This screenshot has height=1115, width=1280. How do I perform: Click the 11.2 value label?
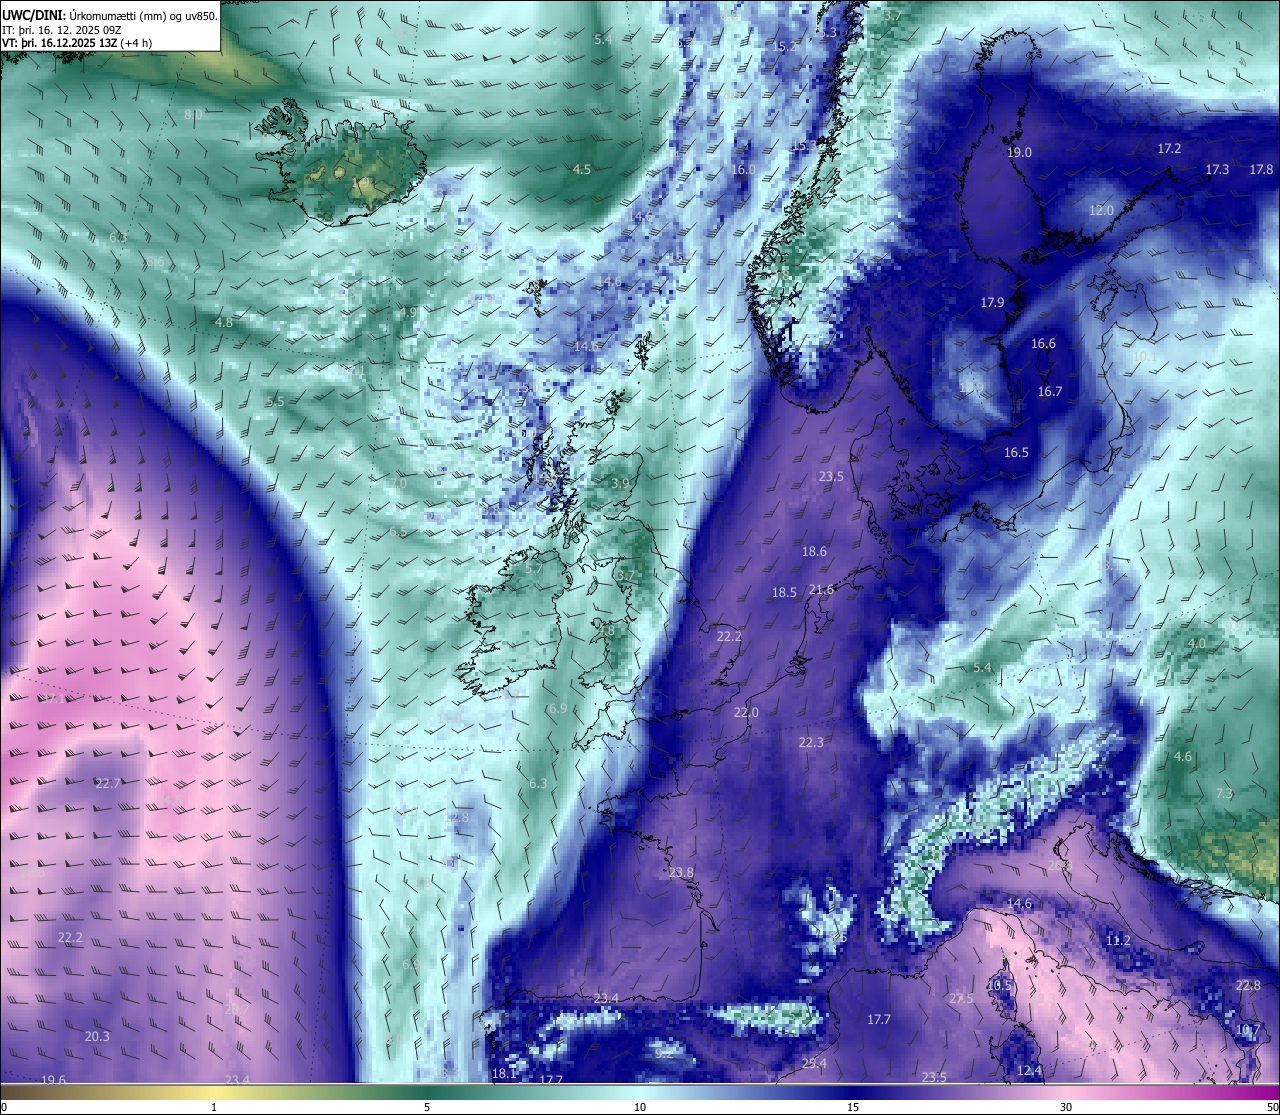coord(1118,940)
